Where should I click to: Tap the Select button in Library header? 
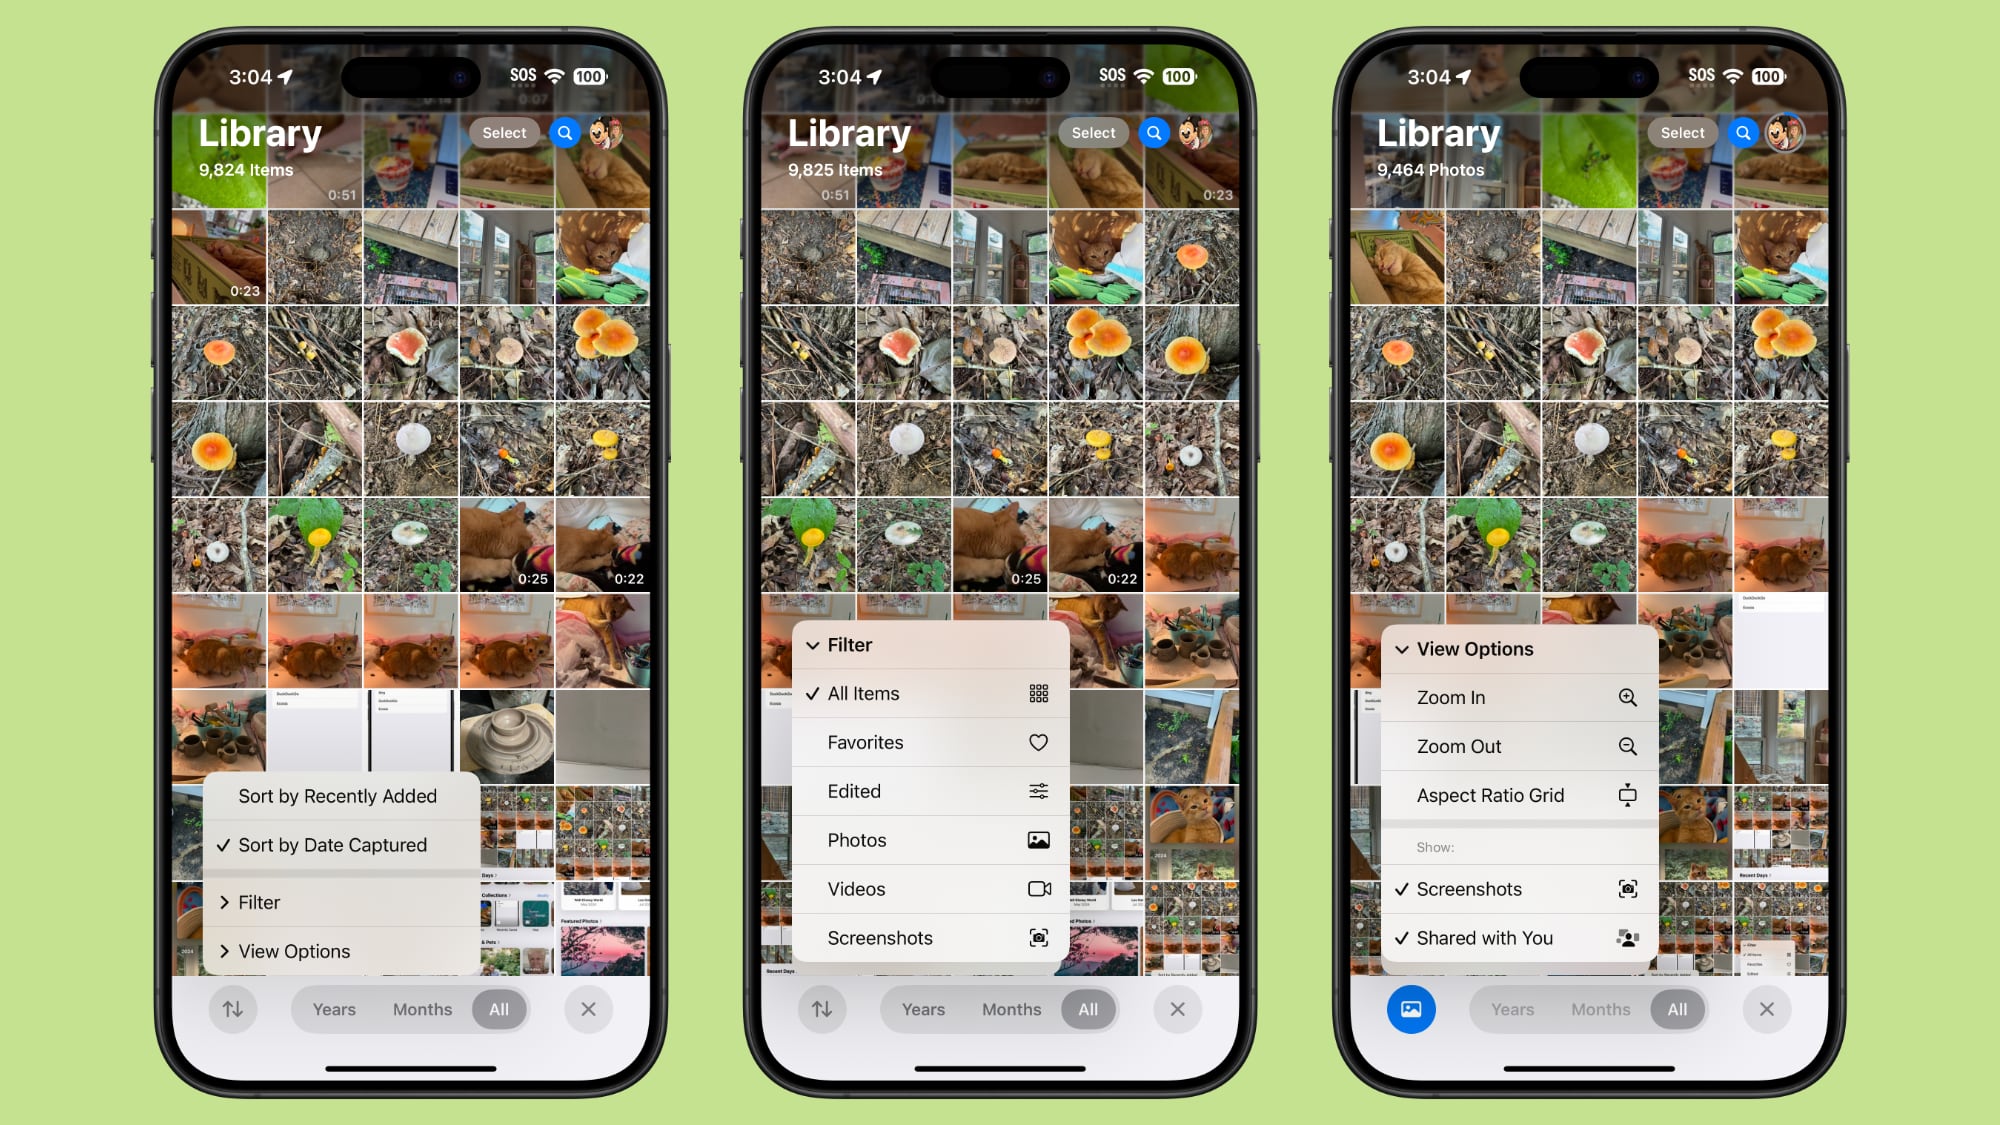tap(503, 133)
